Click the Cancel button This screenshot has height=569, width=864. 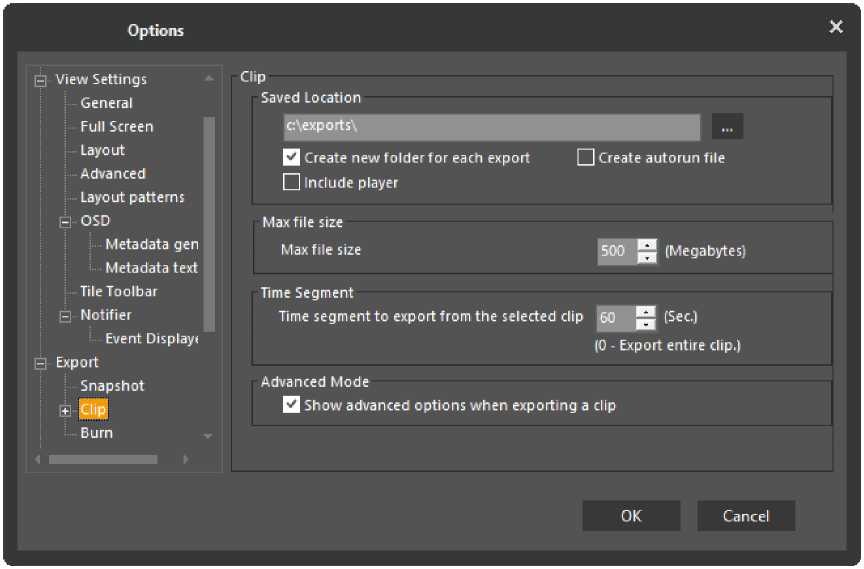coord(746,516)
